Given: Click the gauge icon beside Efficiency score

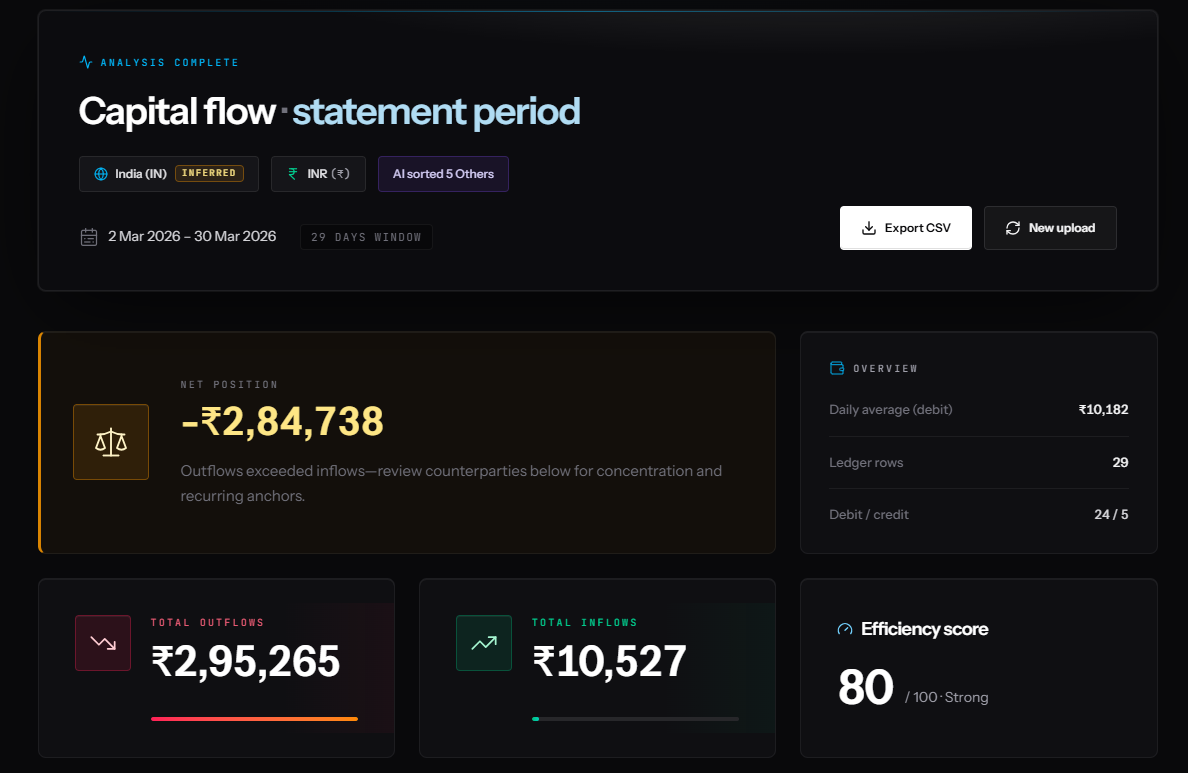Looking at the screenshot, I should (x=845, y=629).
